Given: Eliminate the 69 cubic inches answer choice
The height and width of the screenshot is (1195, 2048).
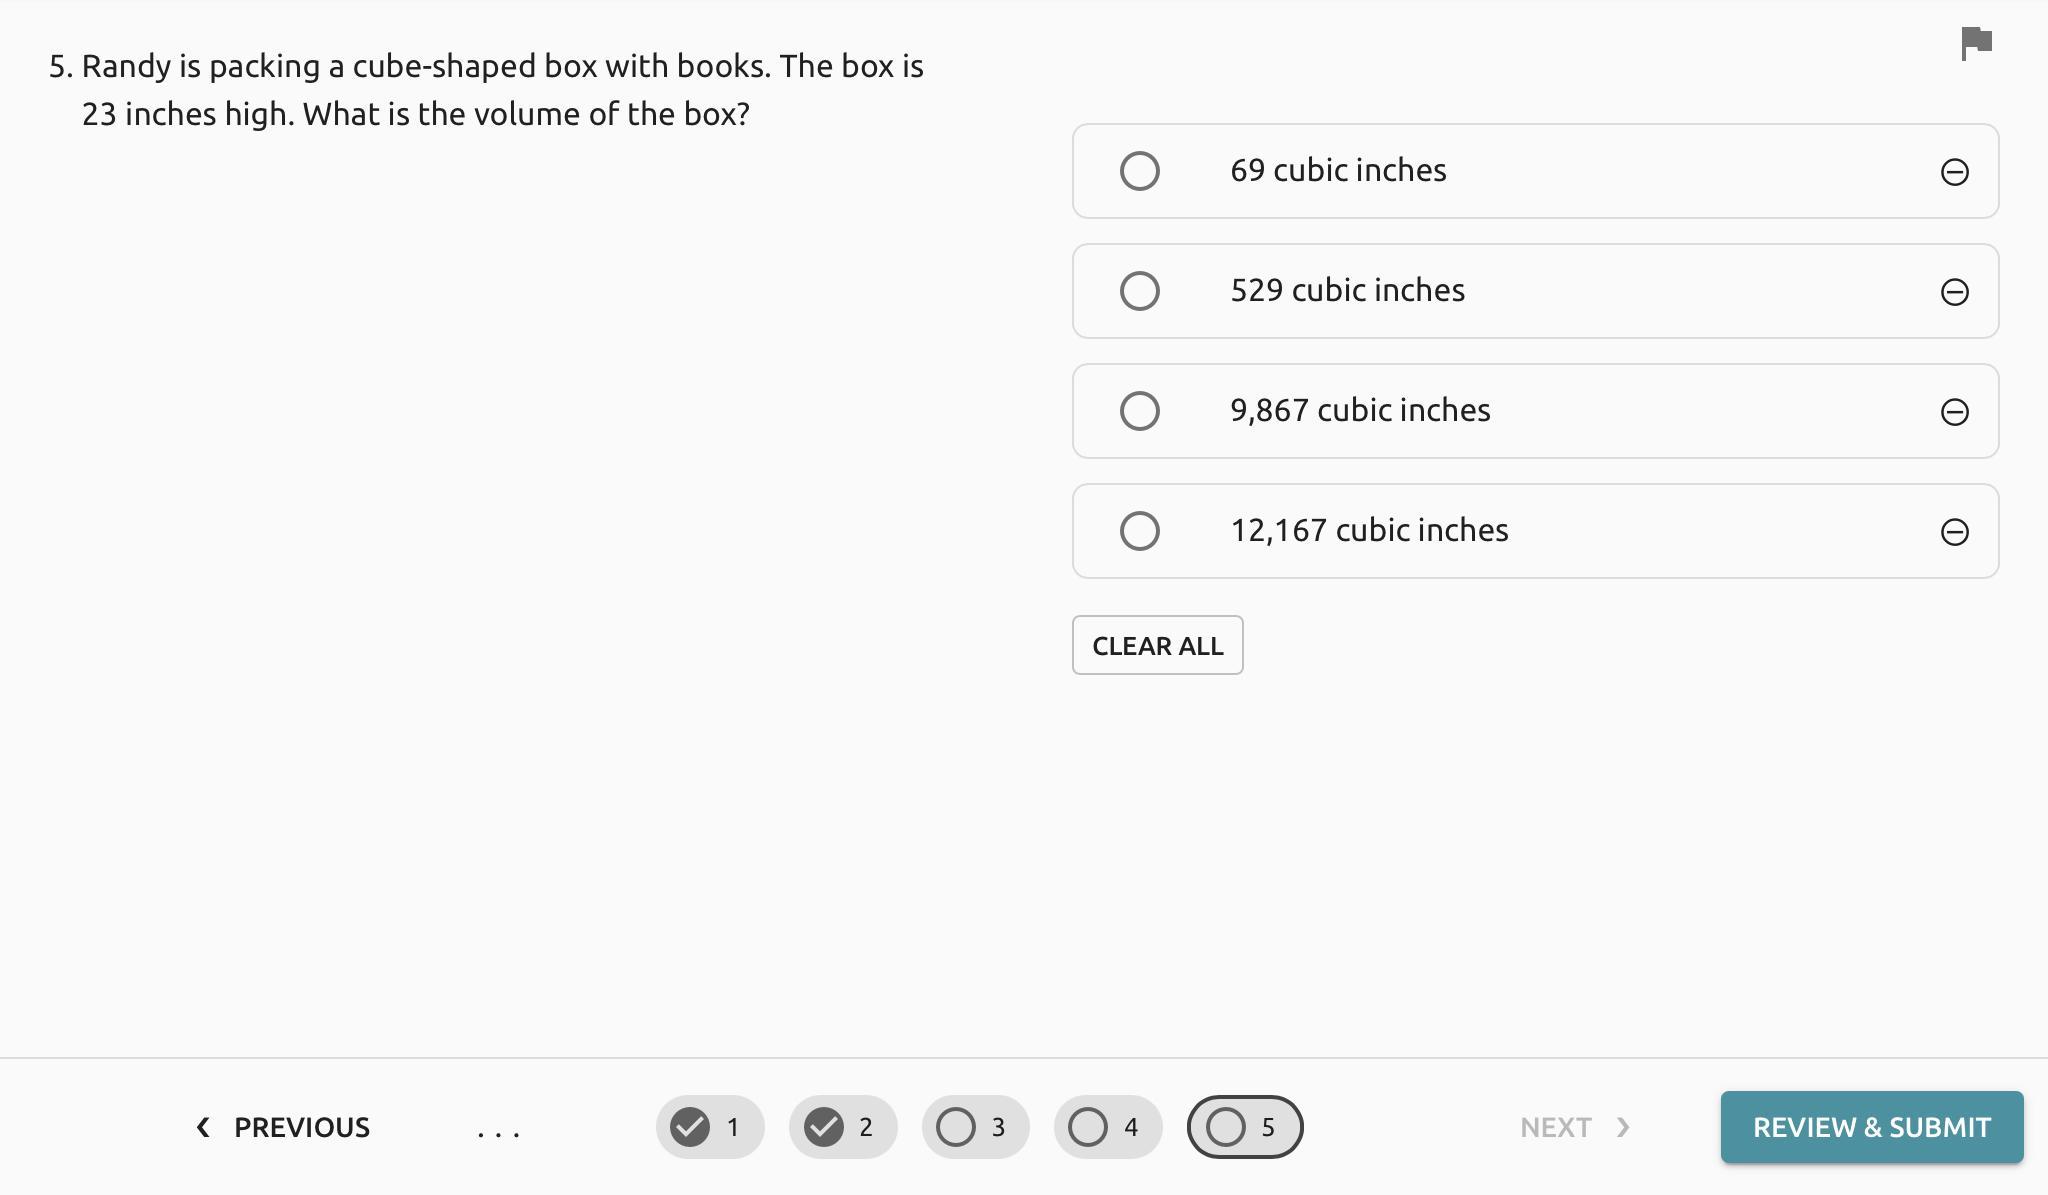Looking at the screenshot, I should (x=1955, y=172).
